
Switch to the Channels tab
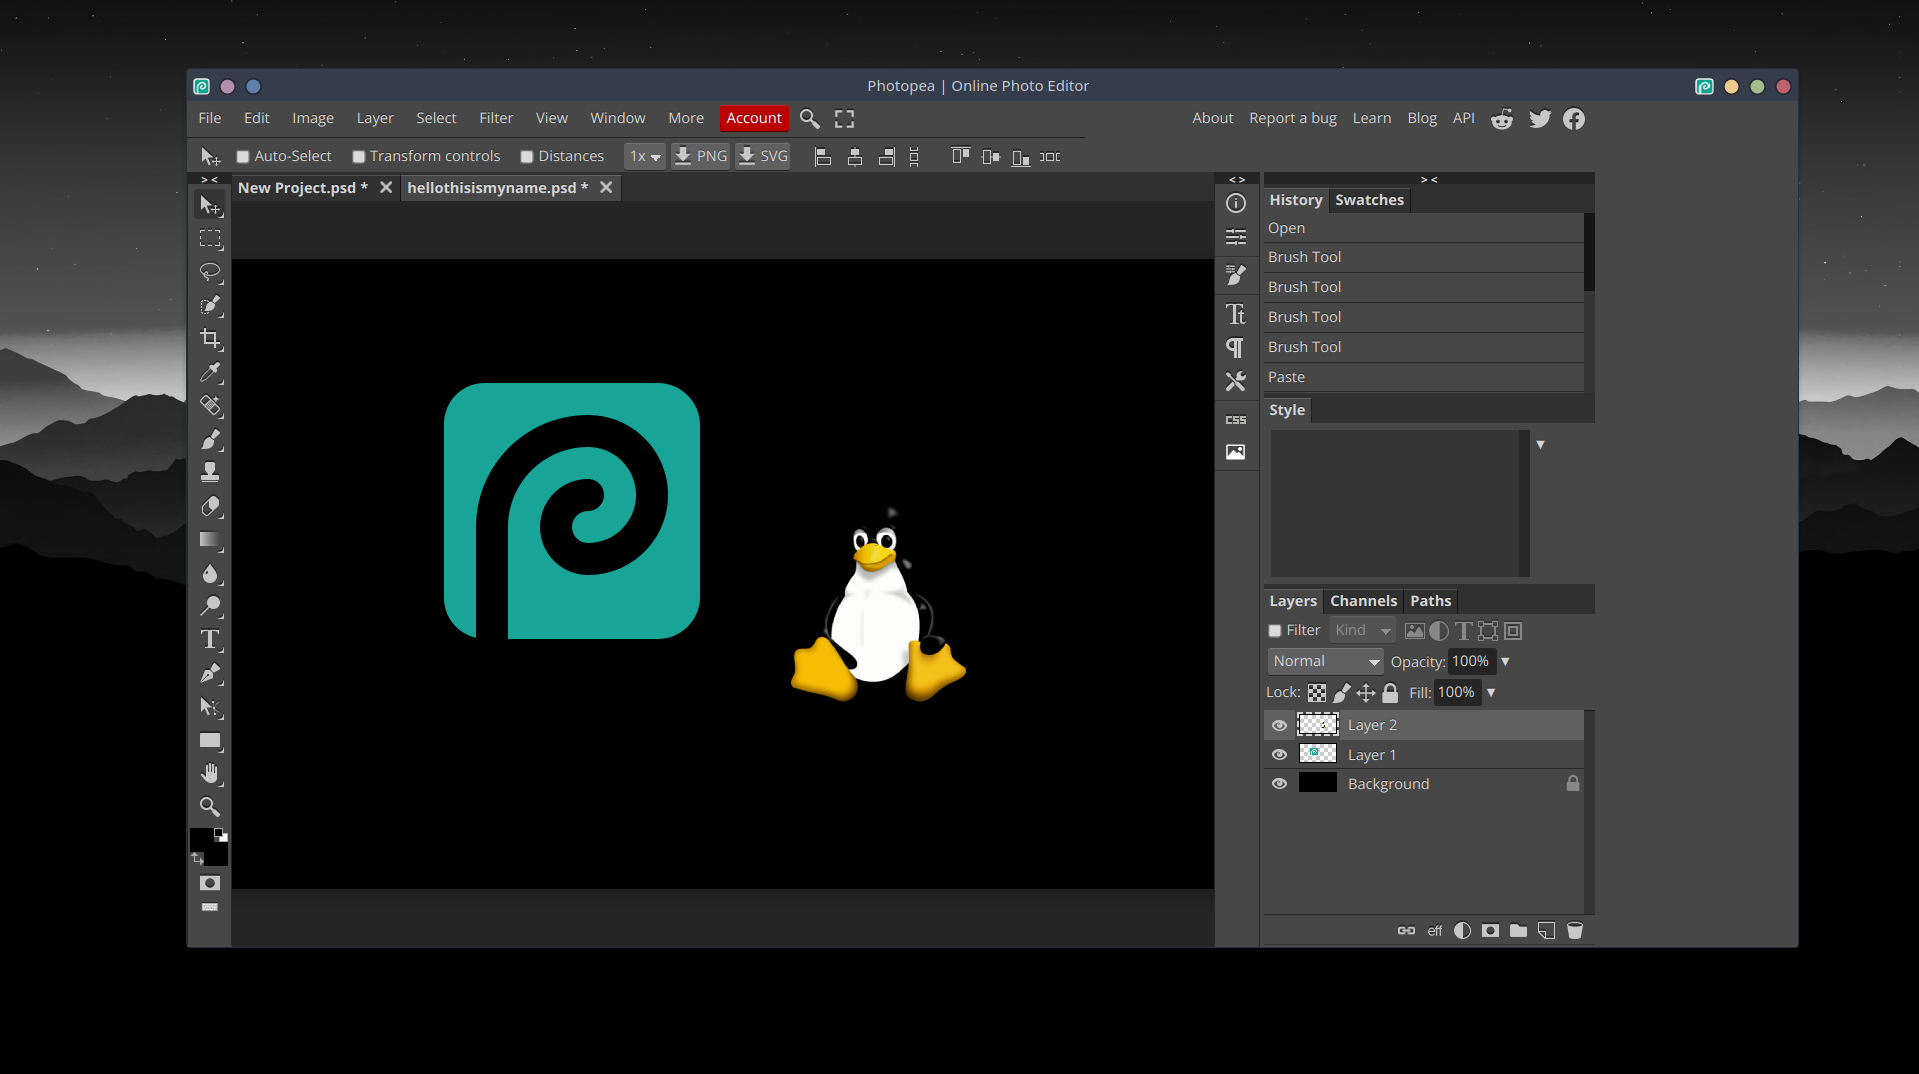click(1363, 601)
